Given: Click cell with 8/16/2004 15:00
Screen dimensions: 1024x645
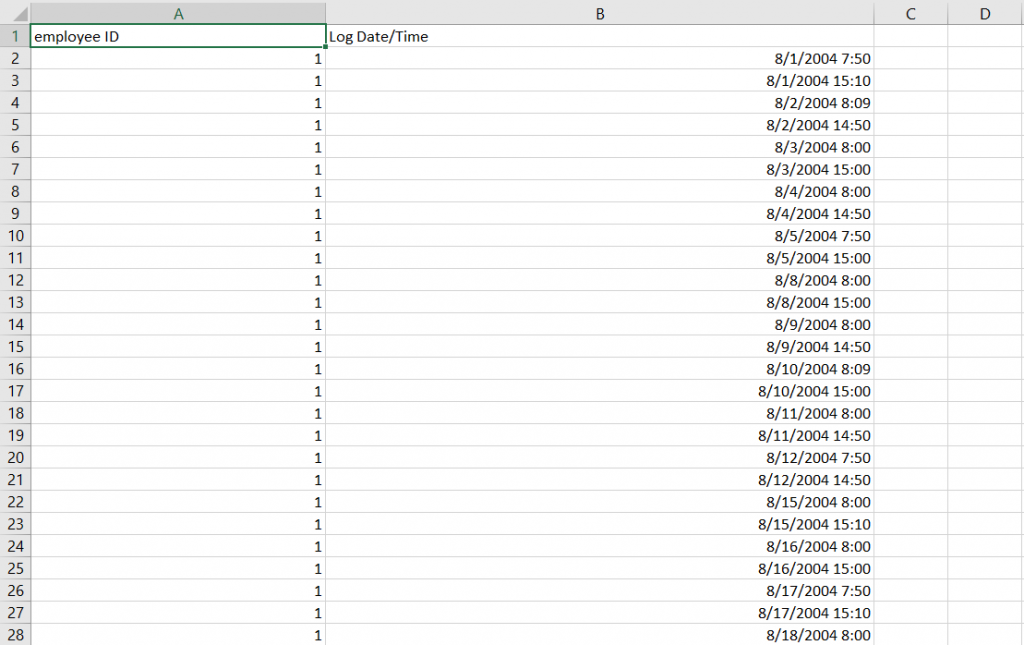Looking at the screenshot, I should [600, 569].
